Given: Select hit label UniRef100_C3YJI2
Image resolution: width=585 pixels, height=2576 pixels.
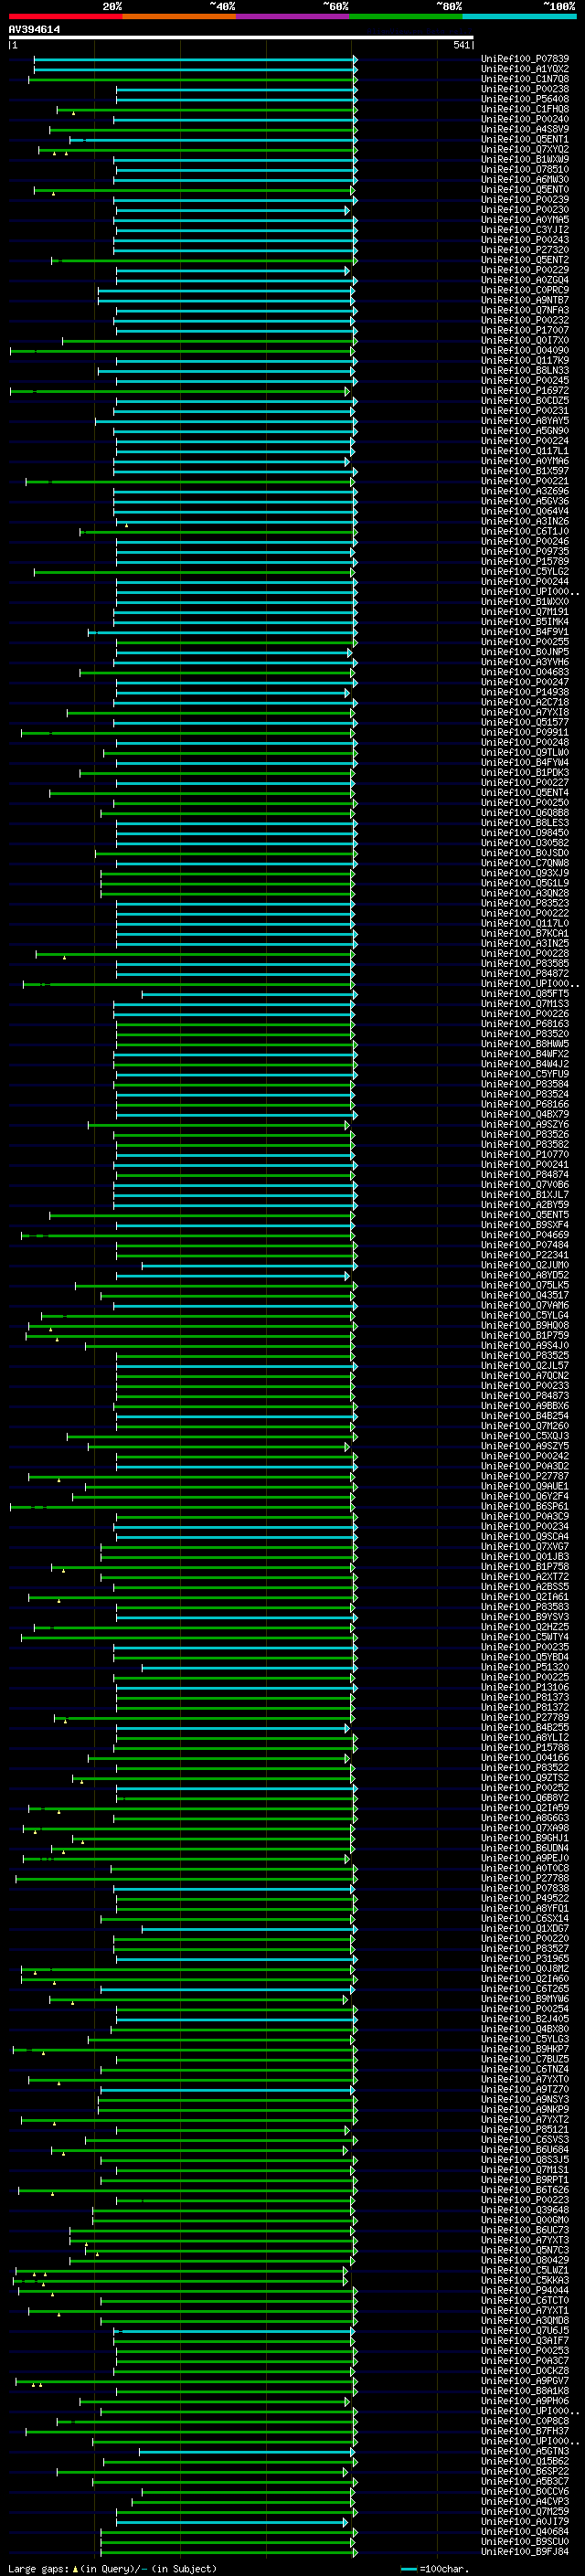Looking at the screenshot, I should (x=525, y=230).
